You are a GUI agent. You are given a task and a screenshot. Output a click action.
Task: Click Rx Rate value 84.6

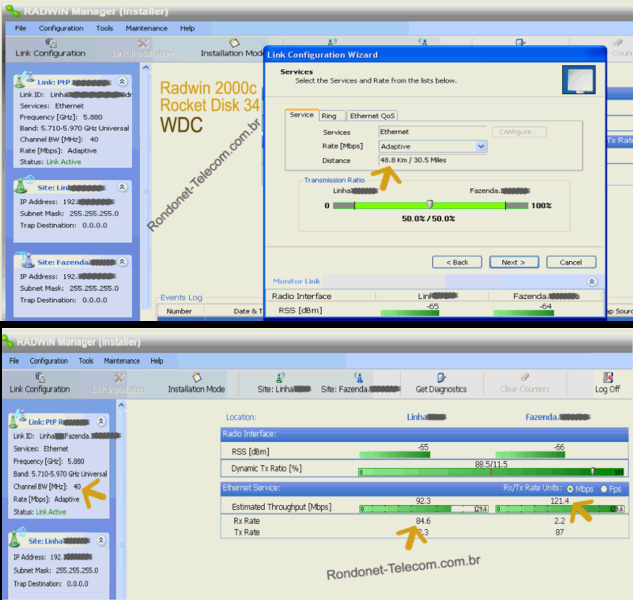pyautogui.click(x=423, y=521)
